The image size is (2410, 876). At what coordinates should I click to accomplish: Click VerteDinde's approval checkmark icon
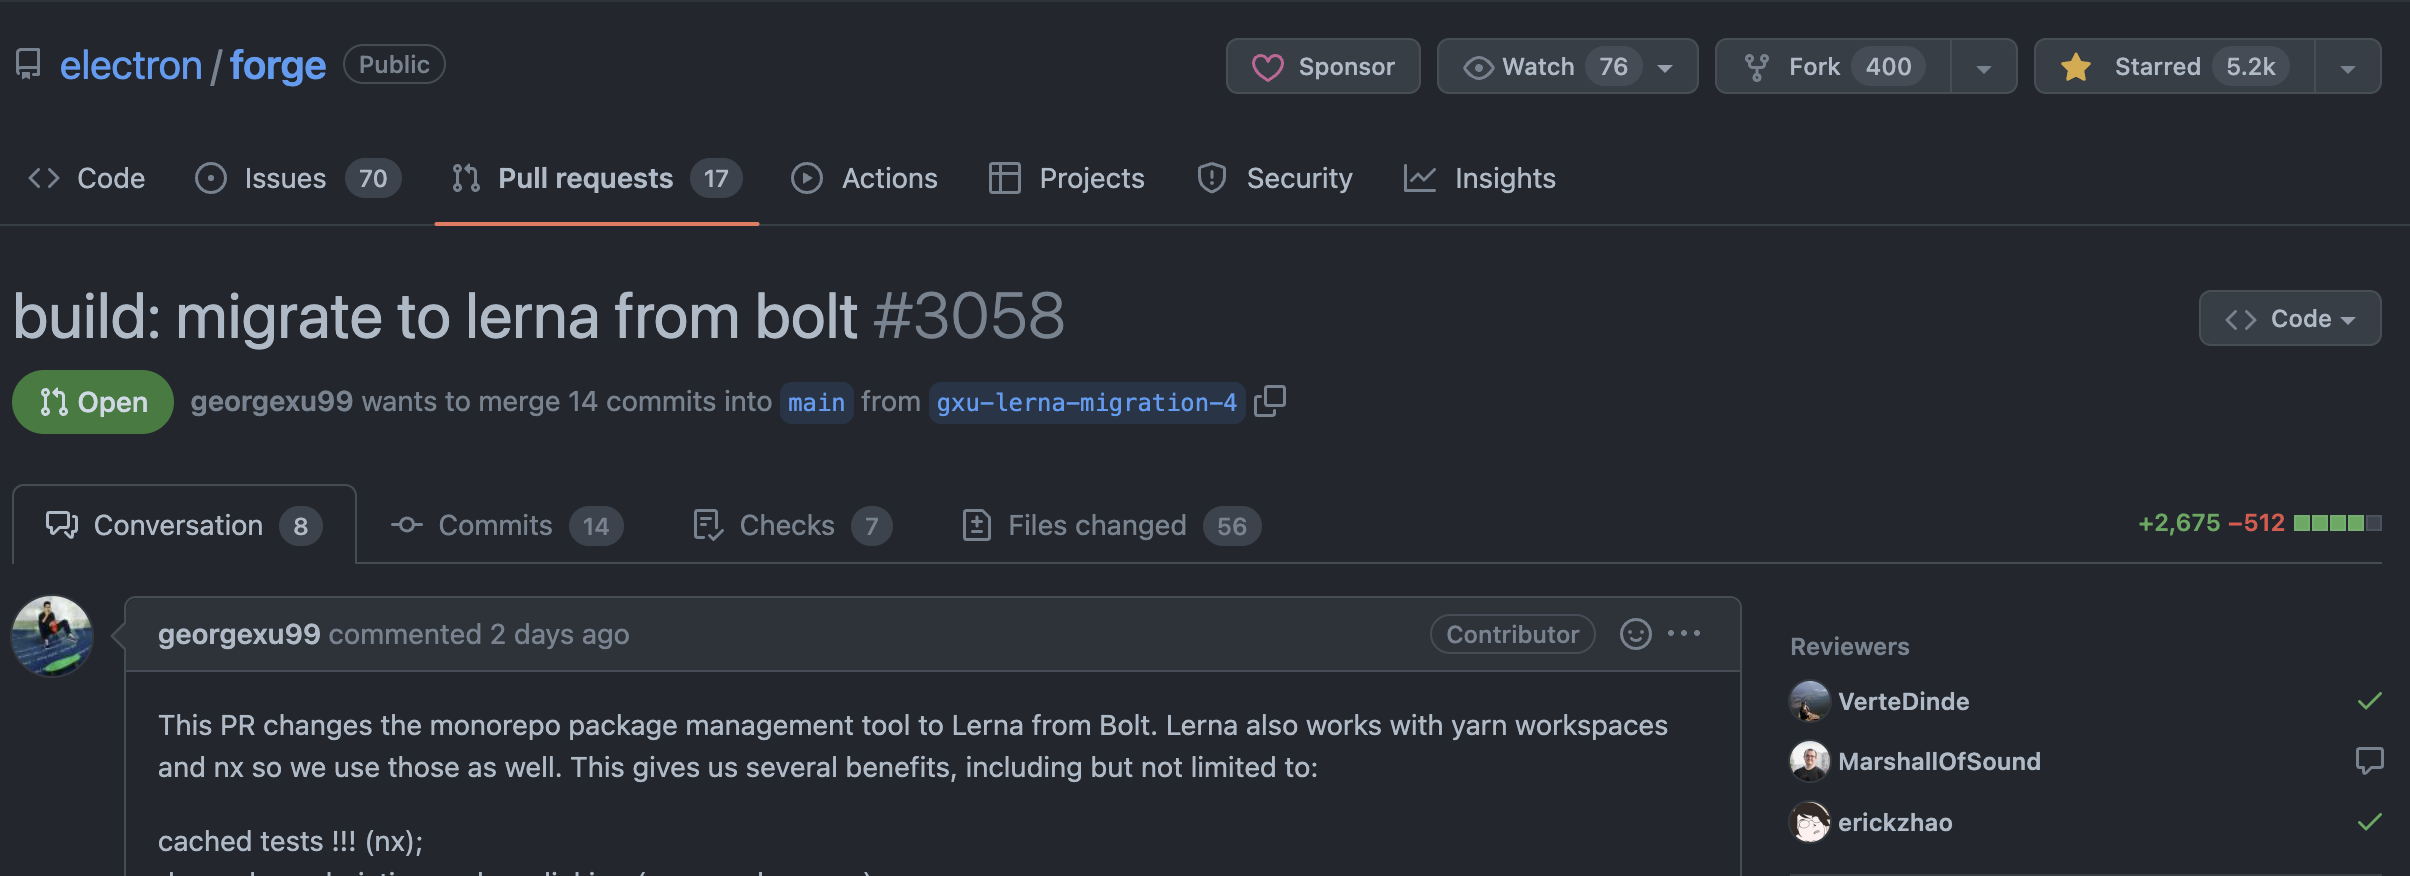point(2370,701)
